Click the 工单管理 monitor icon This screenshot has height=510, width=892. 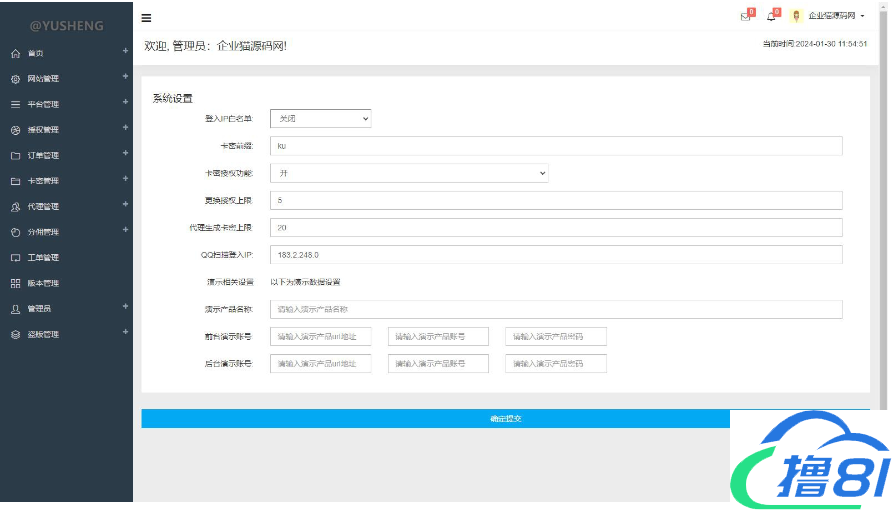coord(15,258)
